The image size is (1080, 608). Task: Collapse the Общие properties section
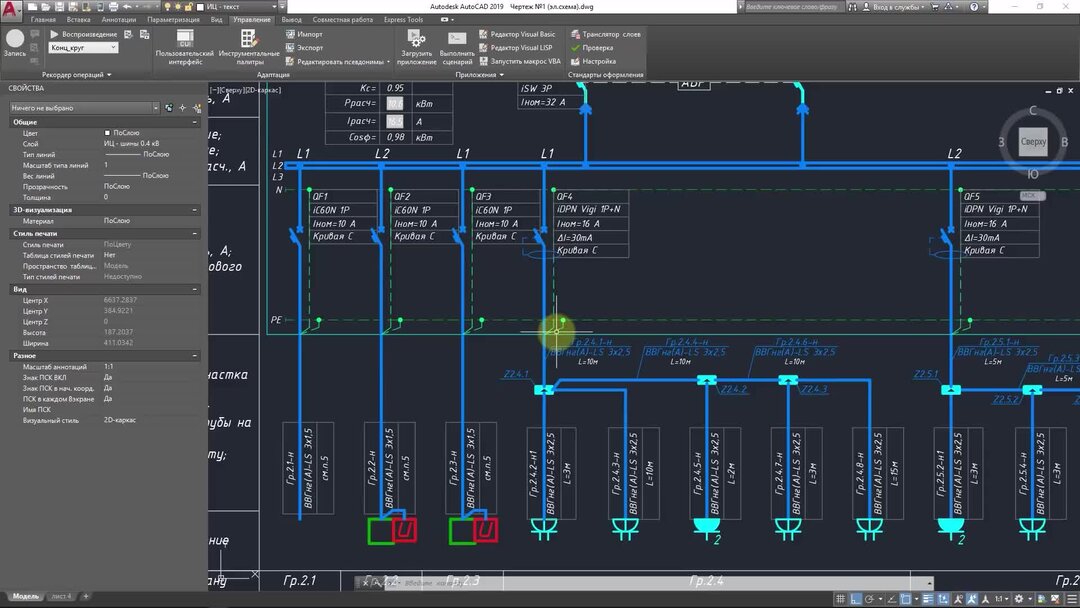point(195,122)
